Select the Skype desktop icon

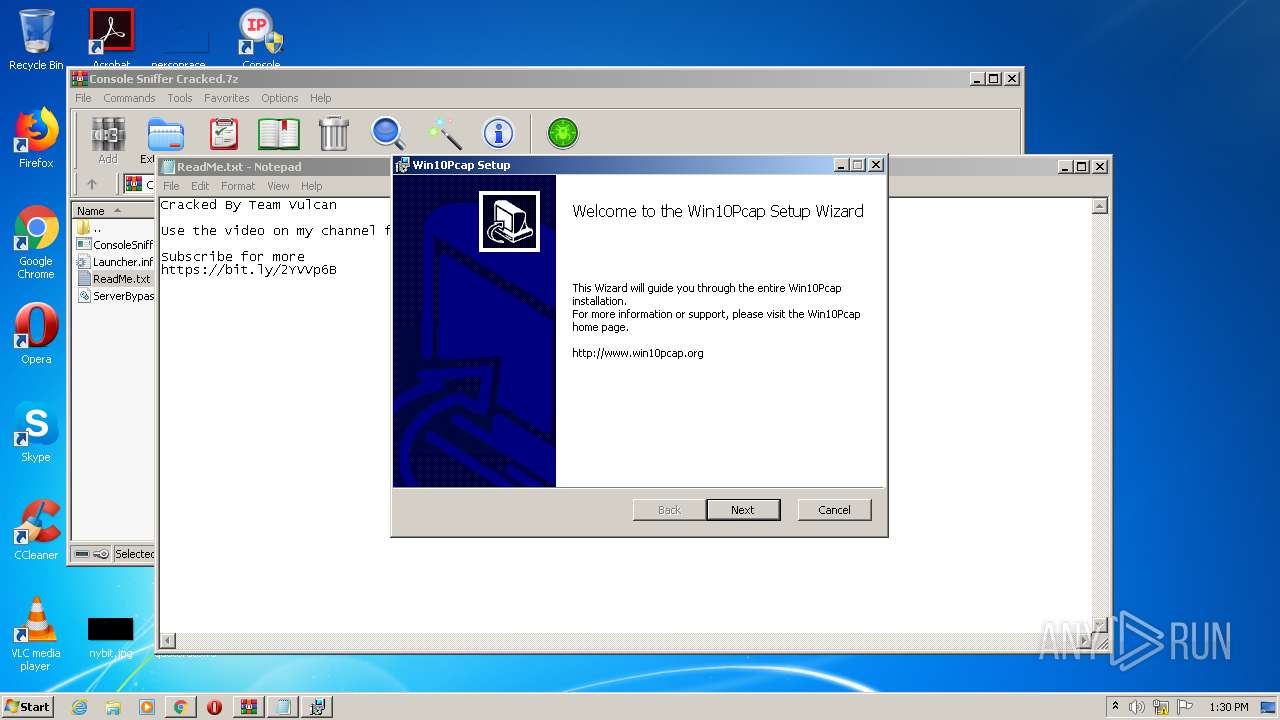pyautogui.click(x=36, y=432)
